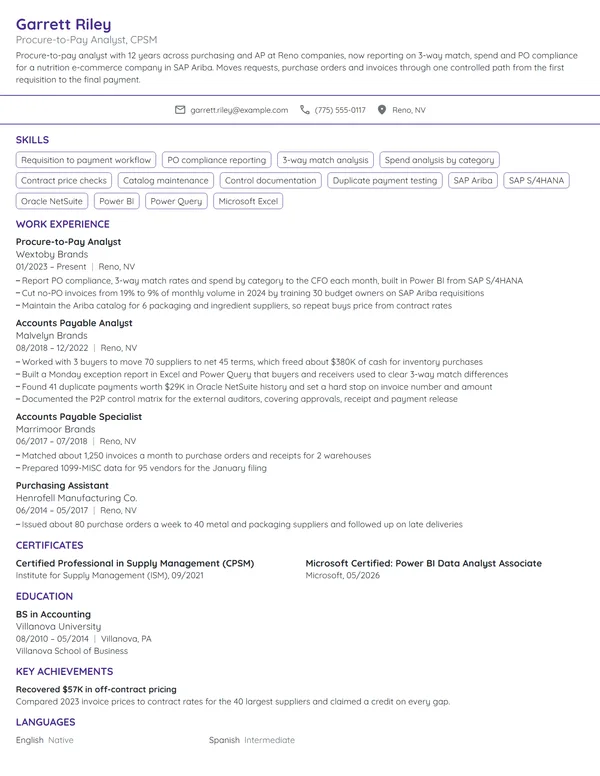Click the line Villanova School of Business
This screenshot has width=600, height=776.
pyautogui.click(x=72, y=651)
